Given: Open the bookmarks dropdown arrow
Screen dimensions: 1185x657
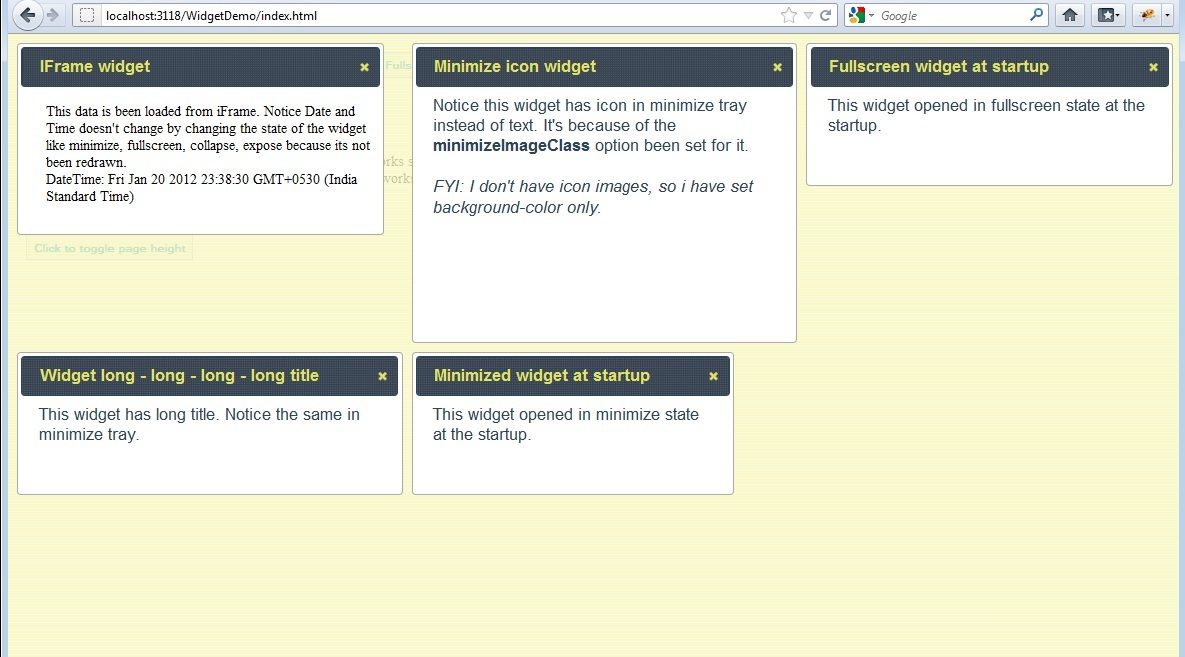Looking at the screenshot, I should (x=1119, y=15).
